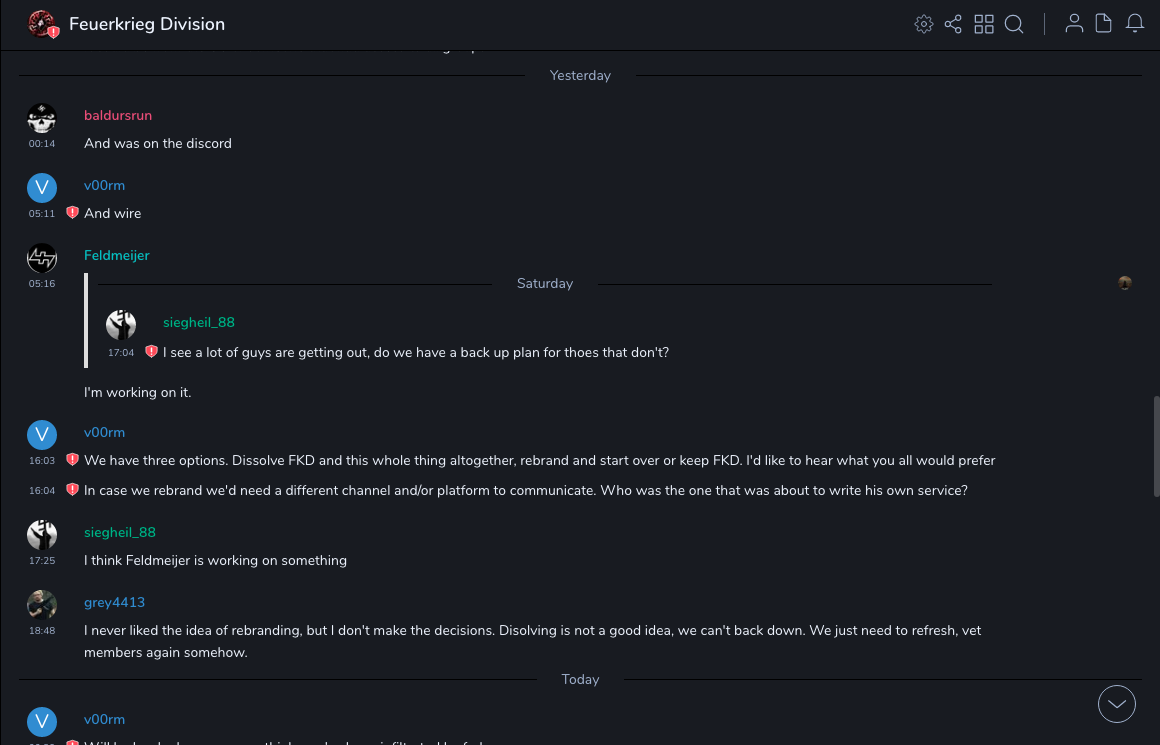The image size is (1160, 745).
Task: Click the grey4413 profile picture
Action: (x=42, y=605)
